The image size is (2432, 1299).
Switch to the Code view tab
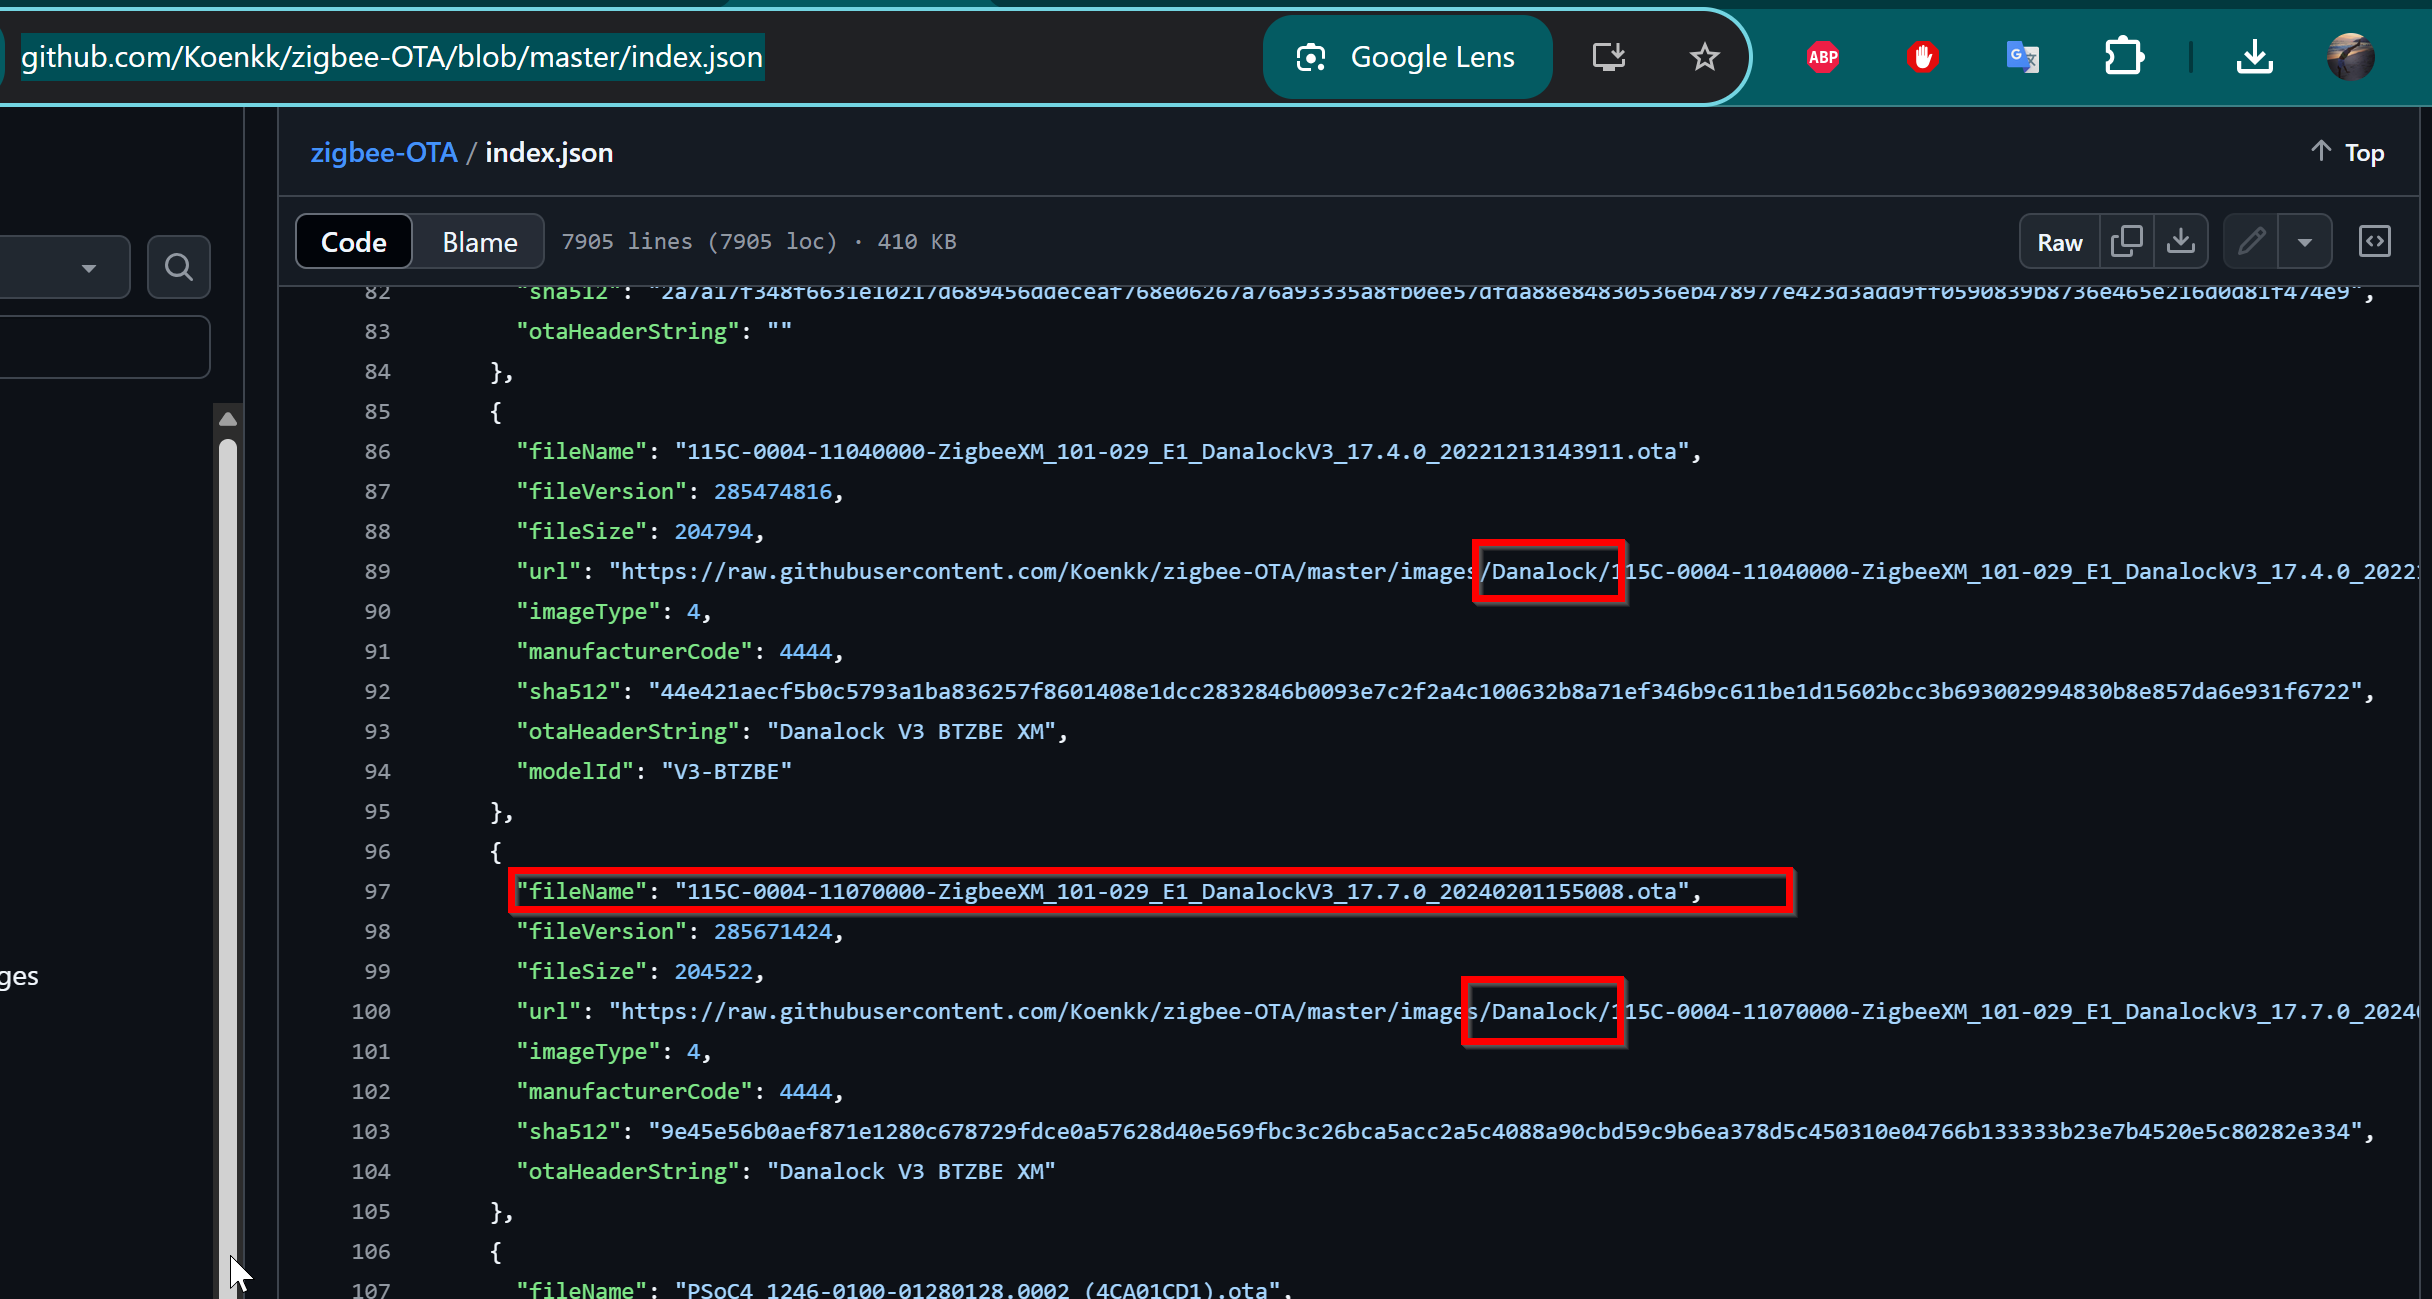[x=354, y=242]
